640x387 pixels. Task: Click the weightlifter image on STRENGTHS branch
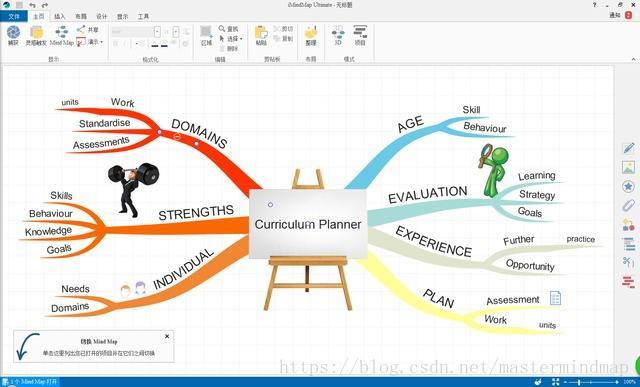tap(133, 189)
